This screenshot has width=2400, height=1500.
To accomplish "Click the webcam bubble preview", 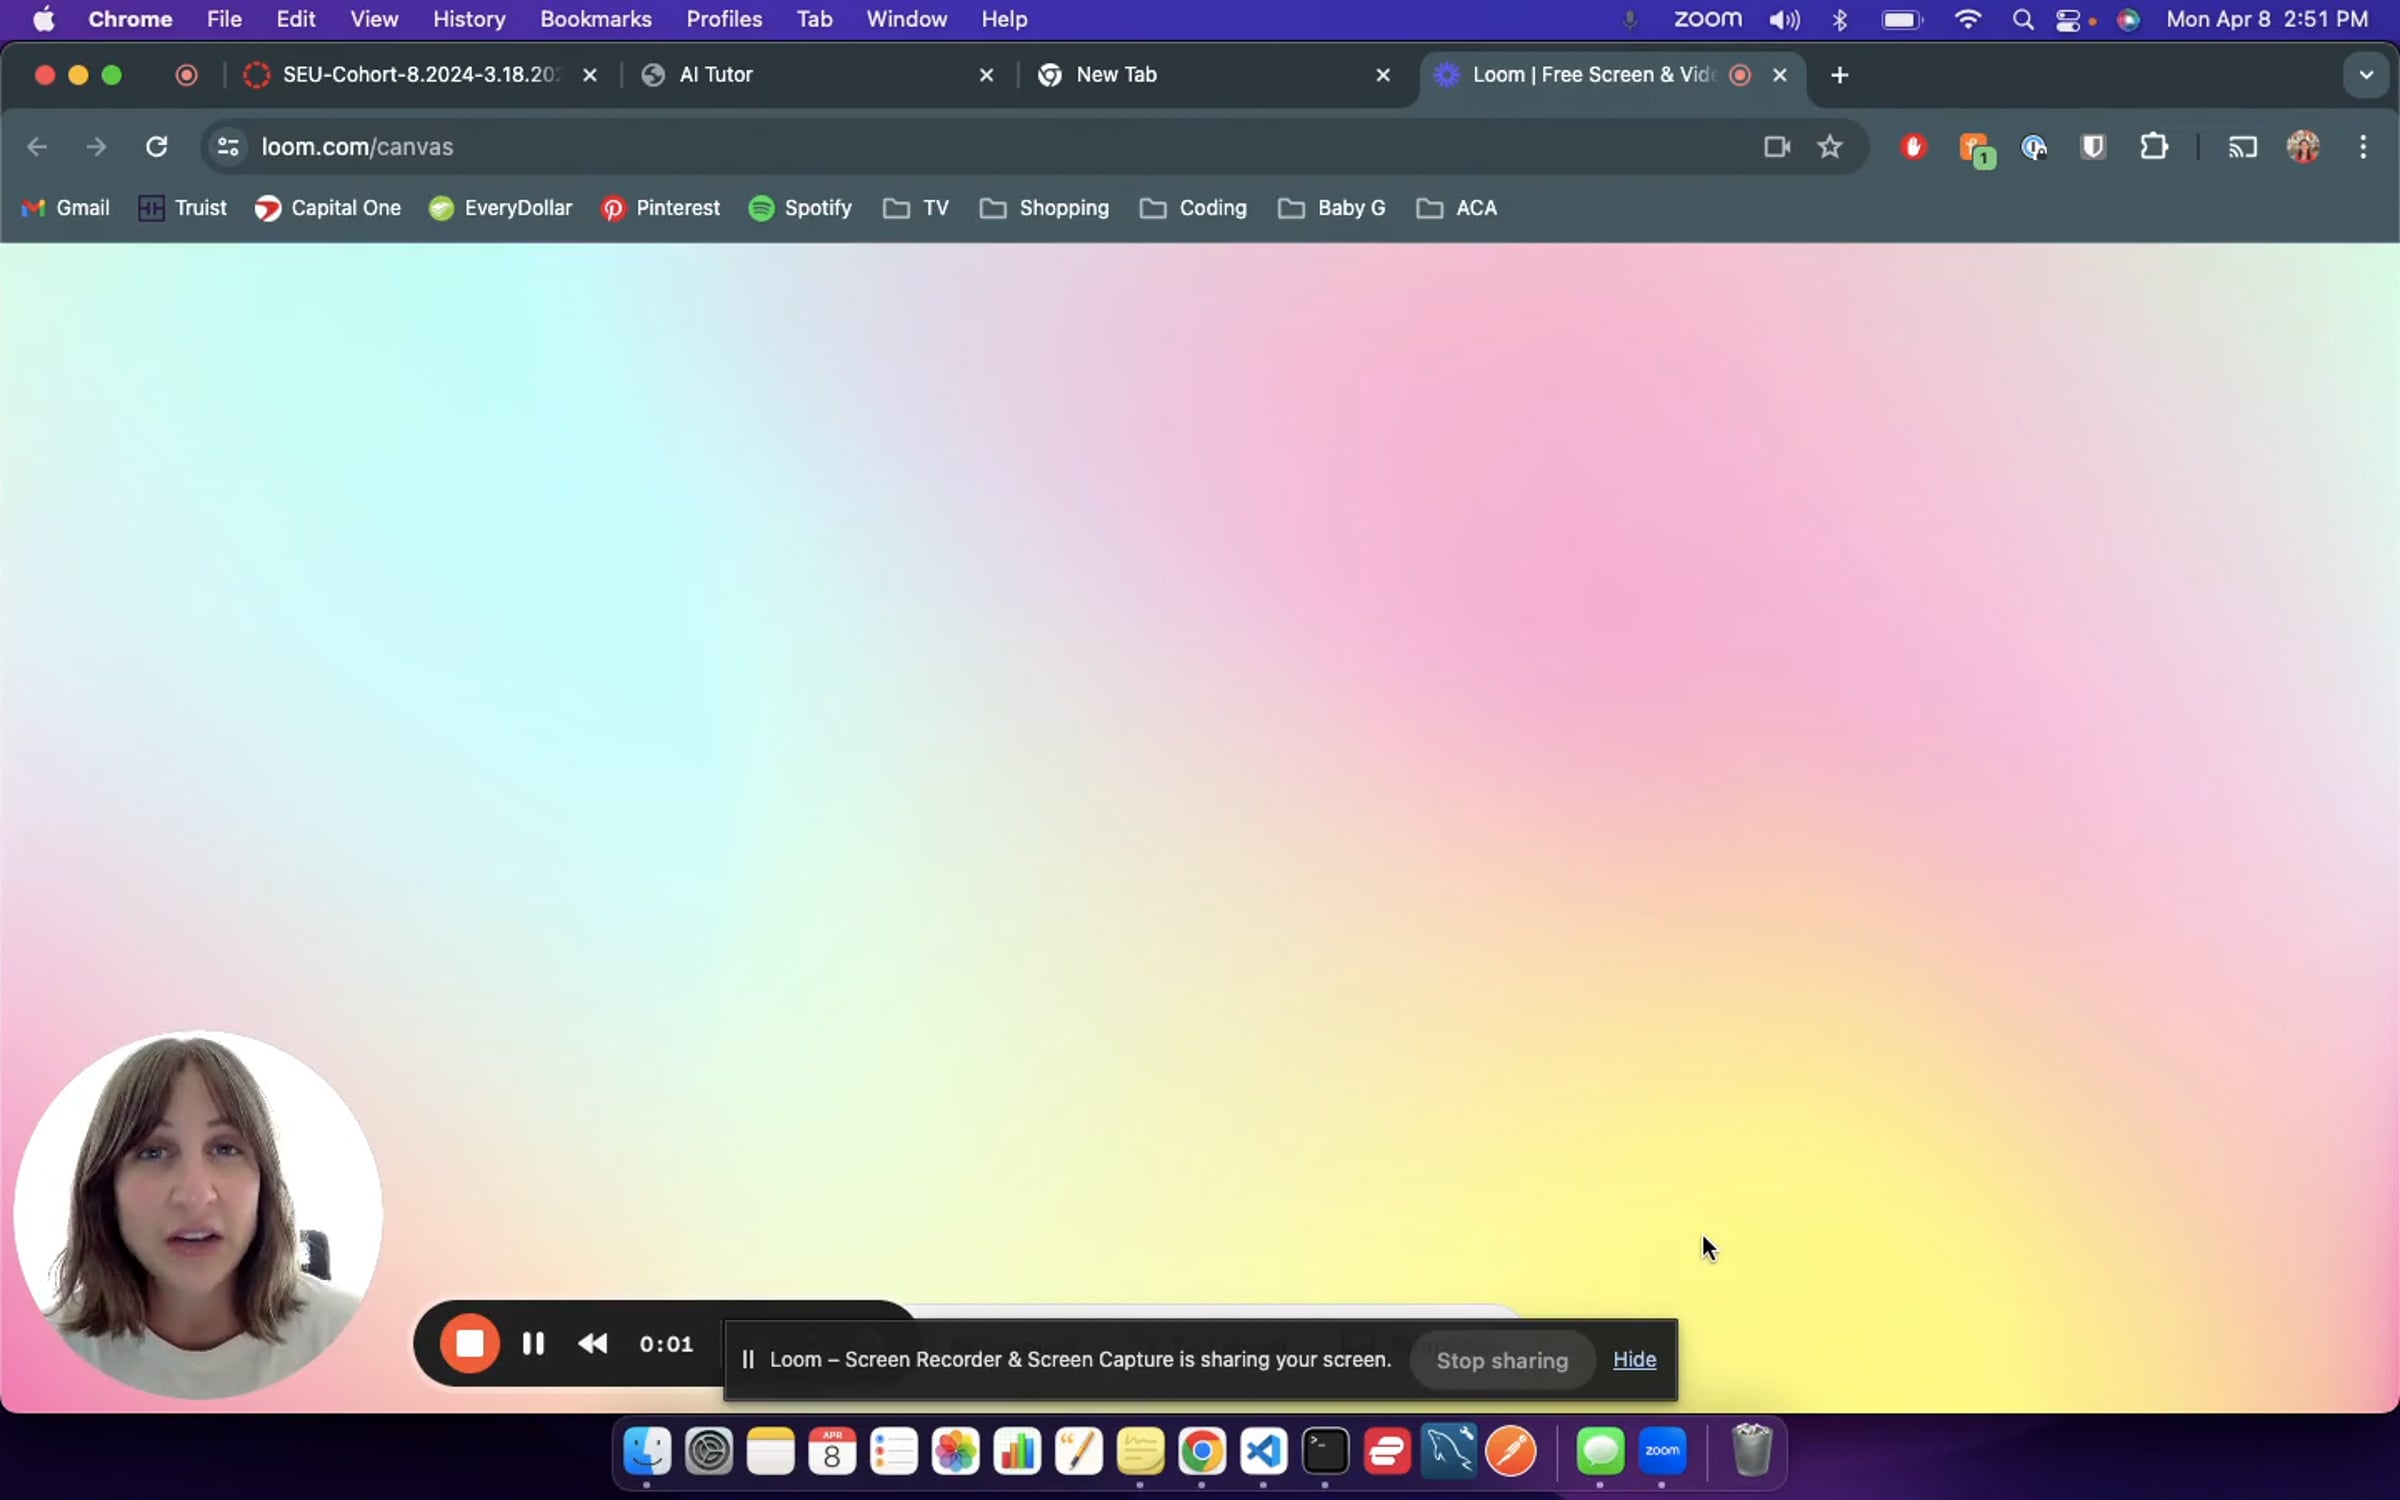I will click(198, 1214).
